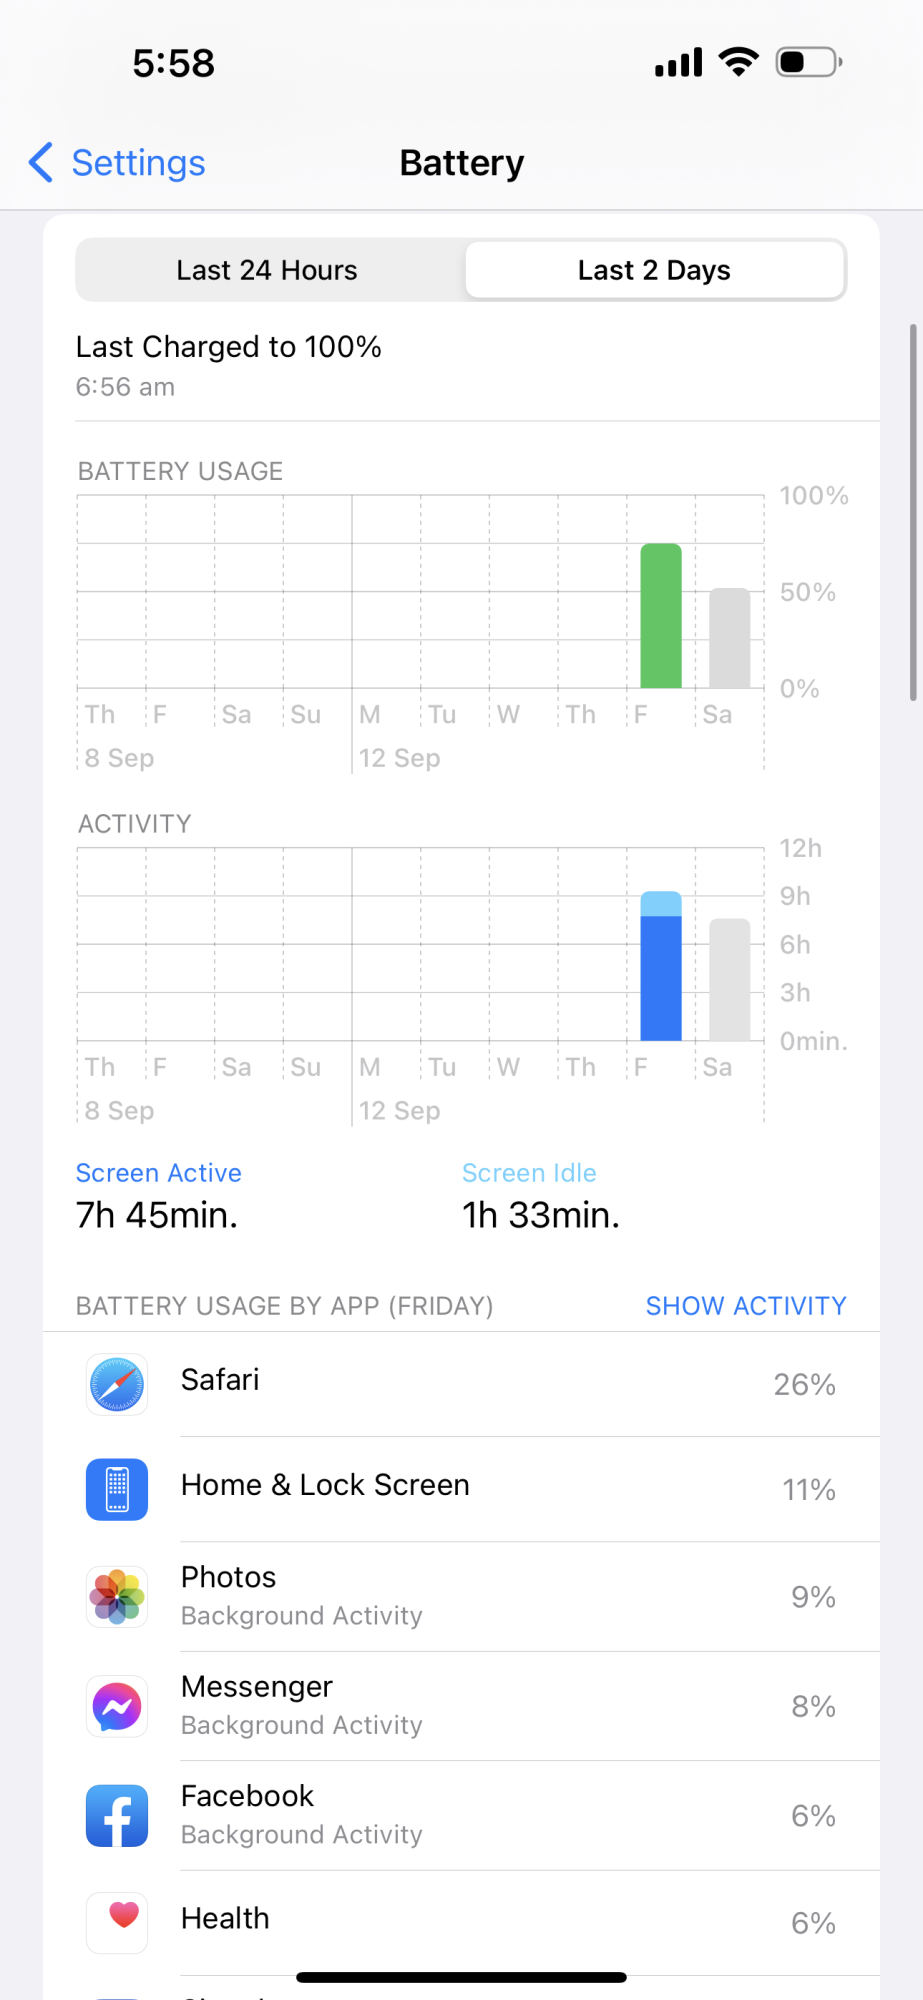923x2000 pixels.
Task: Tap the battery status bar icon
Action: click(x=809, y=62)
